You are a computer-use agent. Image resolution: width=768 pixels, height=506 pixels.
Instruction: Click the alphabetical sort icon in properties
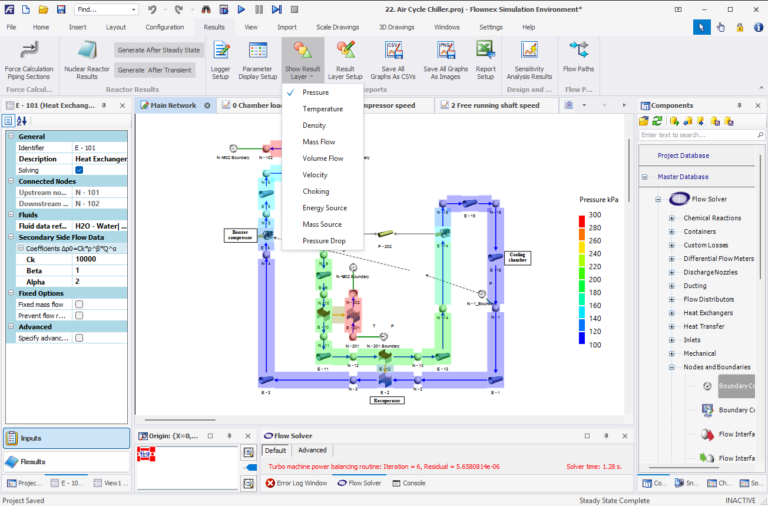point(22,120)
